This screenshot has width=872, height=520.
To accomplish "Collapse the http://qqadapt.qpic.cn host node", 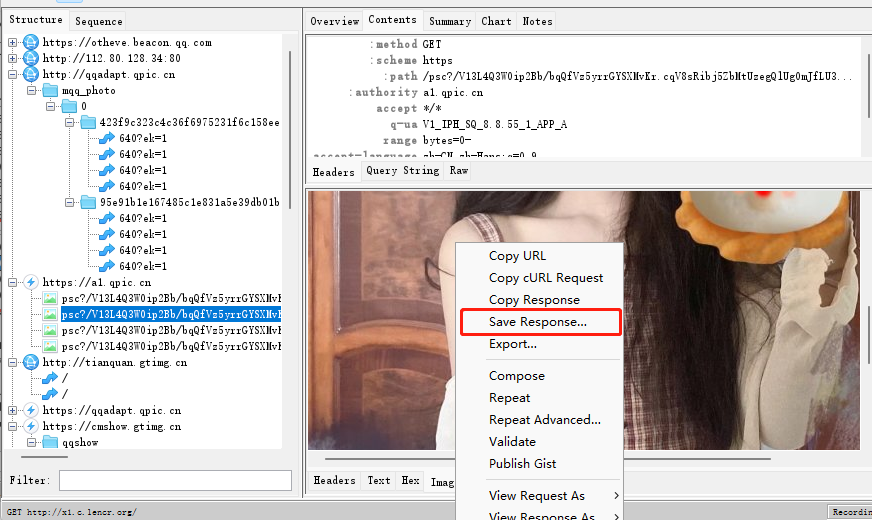I will click(13, 75).
